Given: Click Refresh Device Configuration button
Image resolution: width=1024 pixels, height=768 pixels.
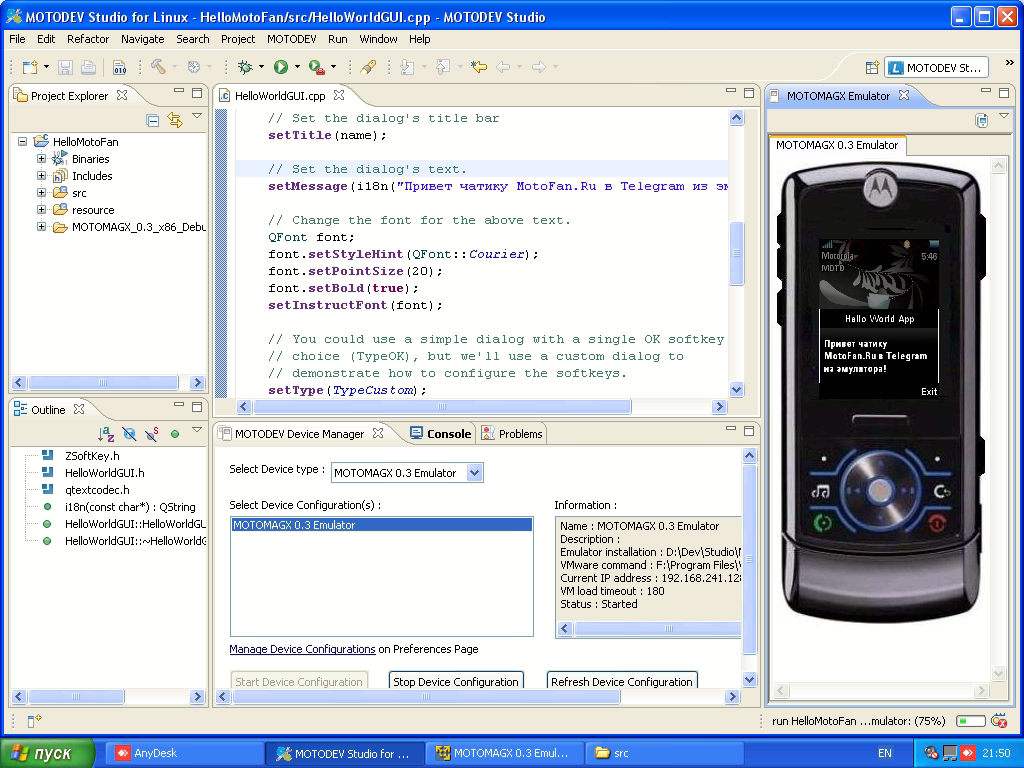Looking at the screenshot, I should click(x=622, y=681).
